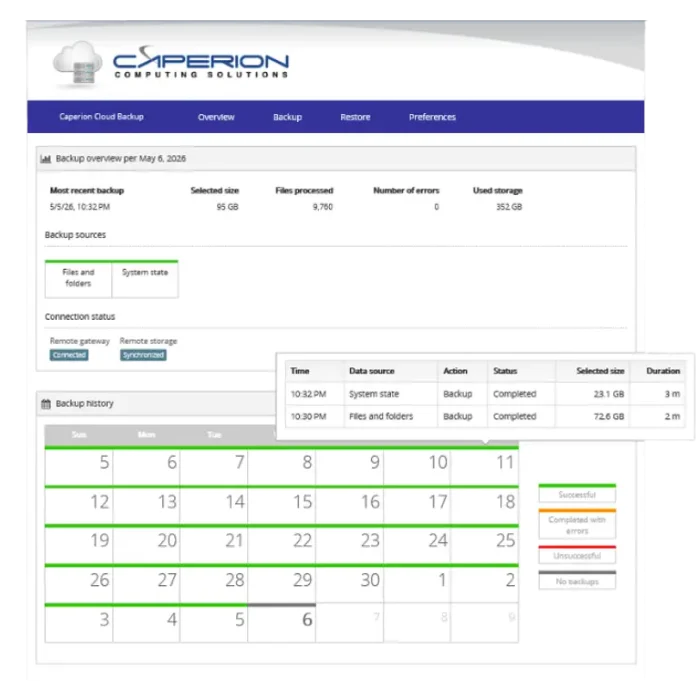Viewport: 700px width, 700px height.
Task: Click the Backup sources heading
Action: (x=75, y=235)
